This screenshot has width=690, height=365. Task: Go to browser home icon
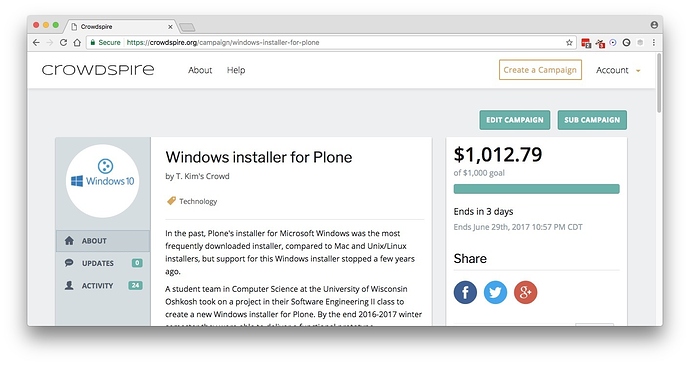click(x=77, y=43)
